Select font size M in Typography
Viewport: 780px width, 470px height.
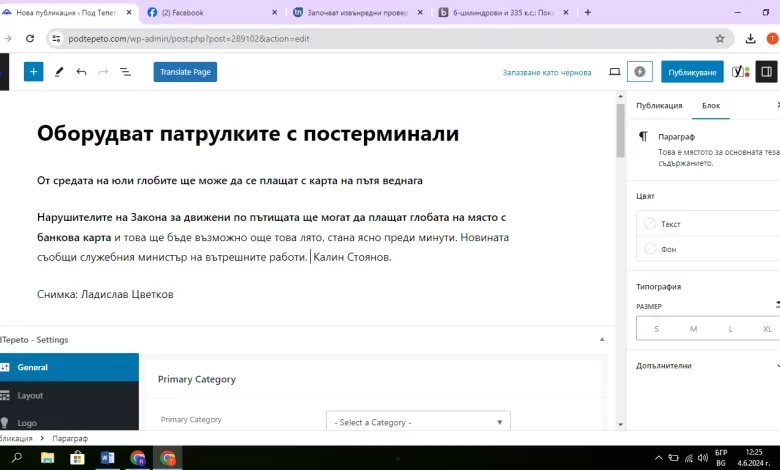click(693, 328)
